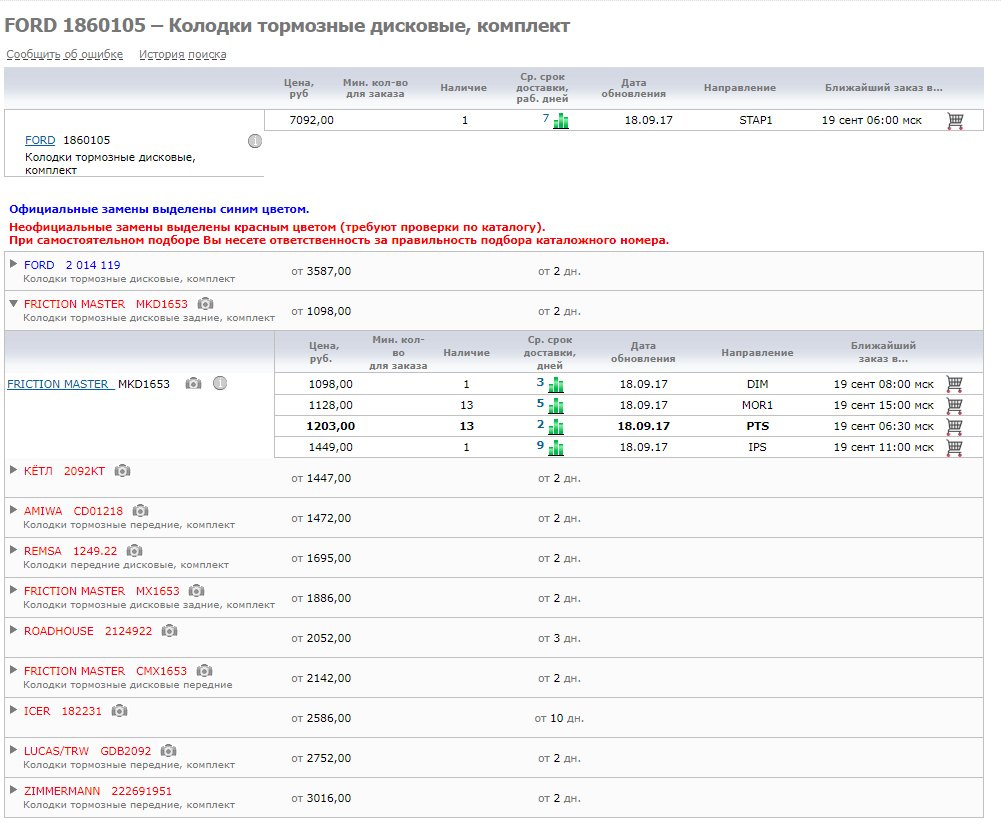View photo of MKD1653 in detail panel

(x=193, y=384)
